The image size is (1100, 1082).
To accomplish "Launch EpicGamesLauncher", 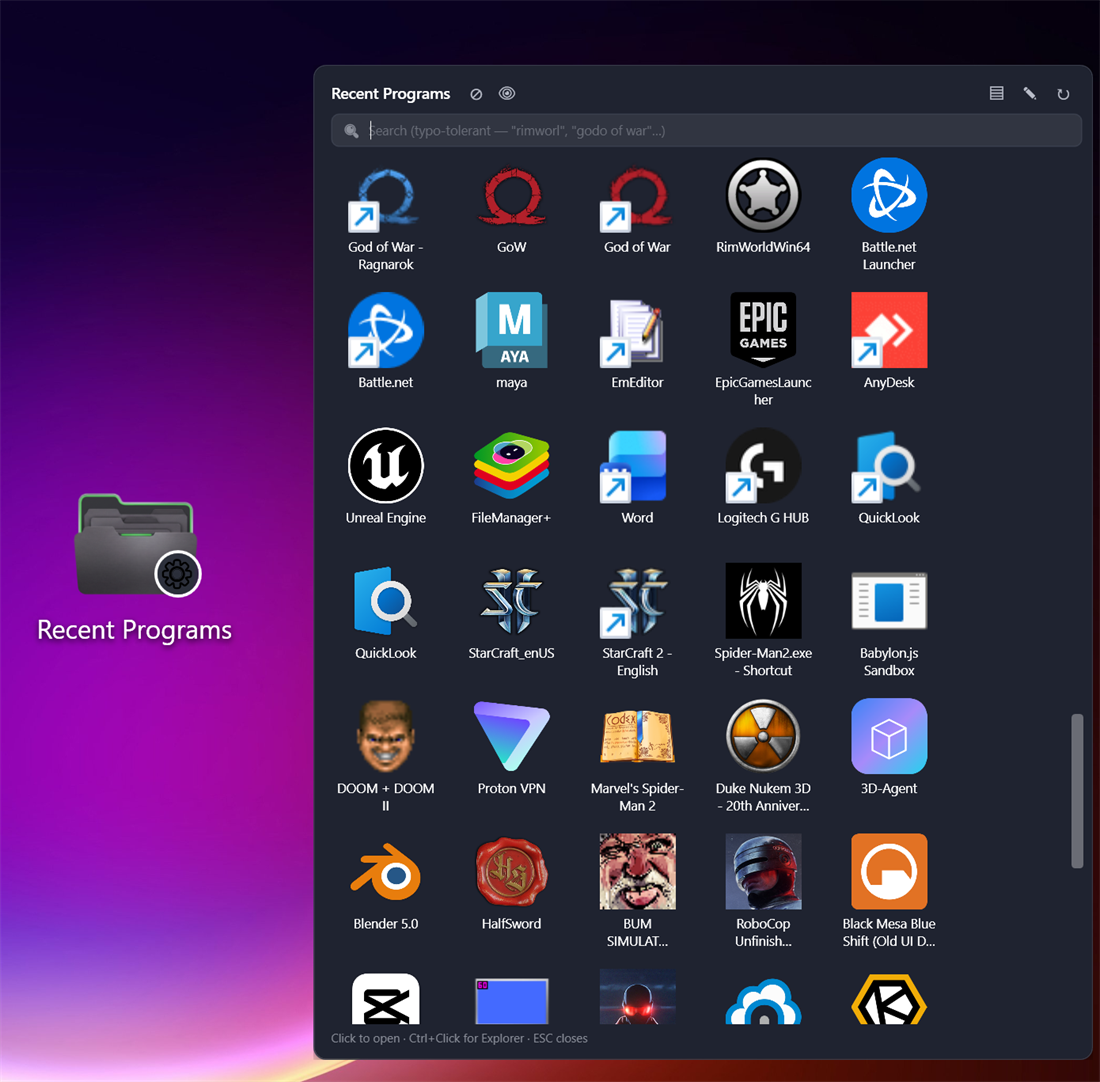I will click(x=763, y=330).
